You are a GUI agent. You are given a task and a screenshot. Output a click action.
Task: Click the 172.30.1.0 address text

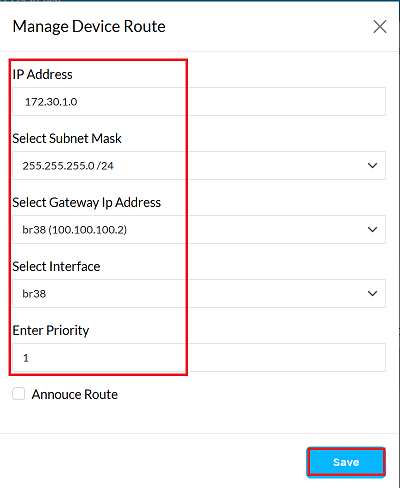coord(51,102)
